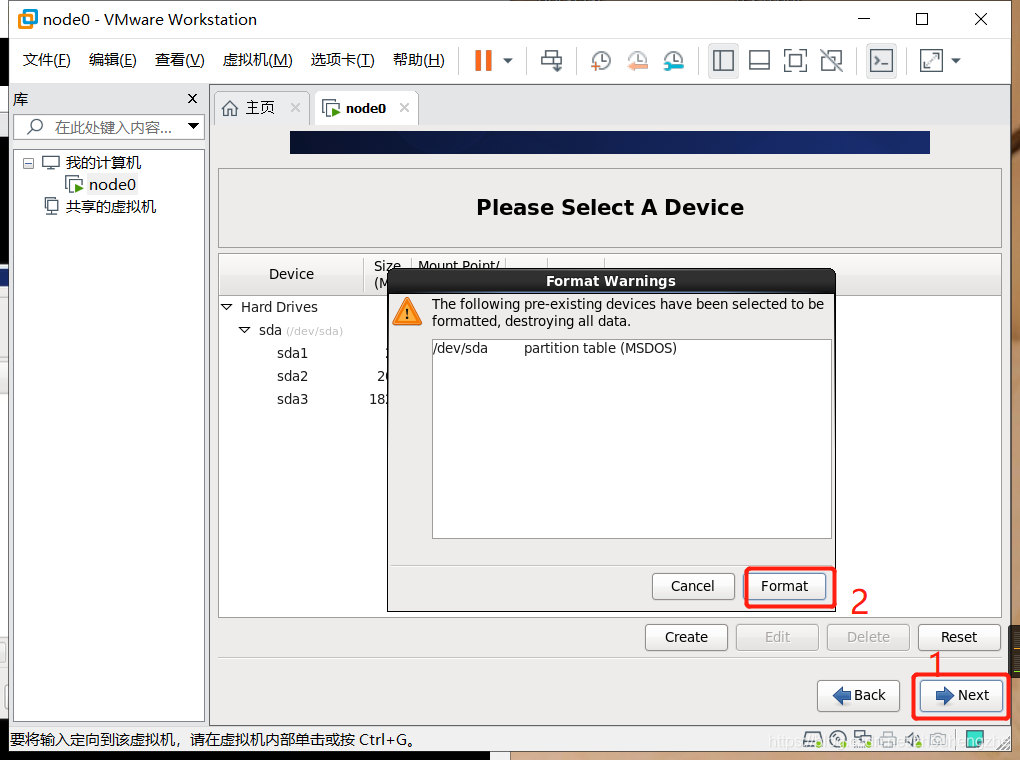Open the 选项卡(T) menu
Image resolution: width=1020 pixels, height=760 pixels.
(x=342, y=60)
